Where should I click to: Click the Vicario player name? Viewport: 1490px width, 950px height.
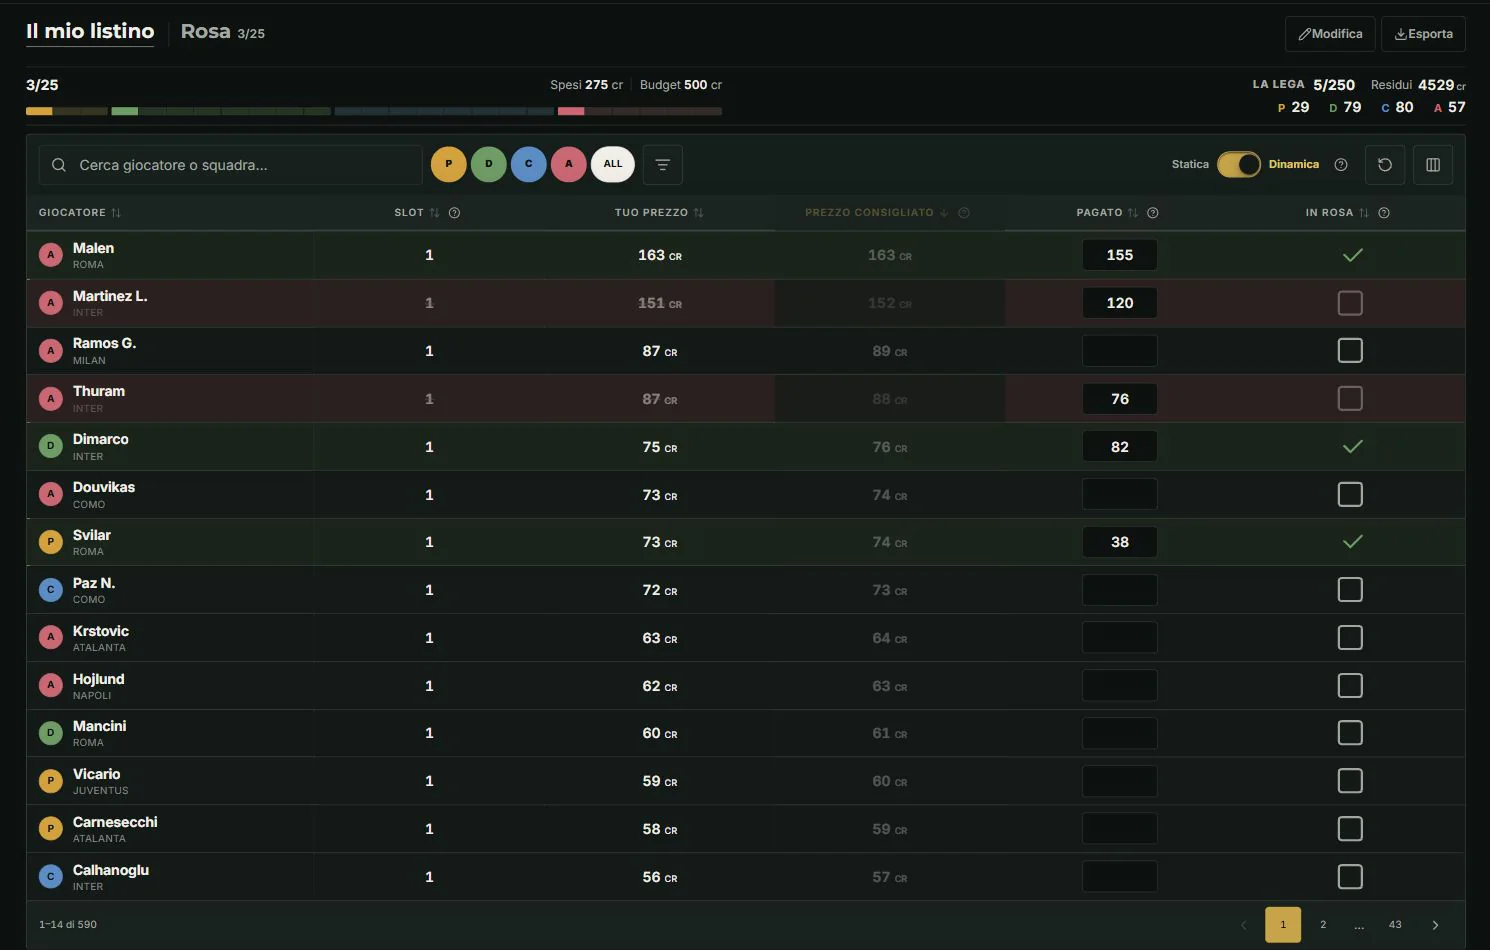click(x=96, y=774)
